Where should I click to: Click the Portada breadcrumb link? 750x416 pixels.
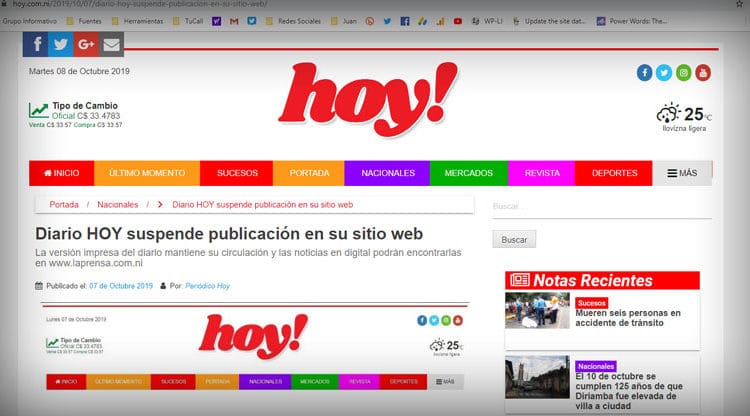[x=64, y=205]
